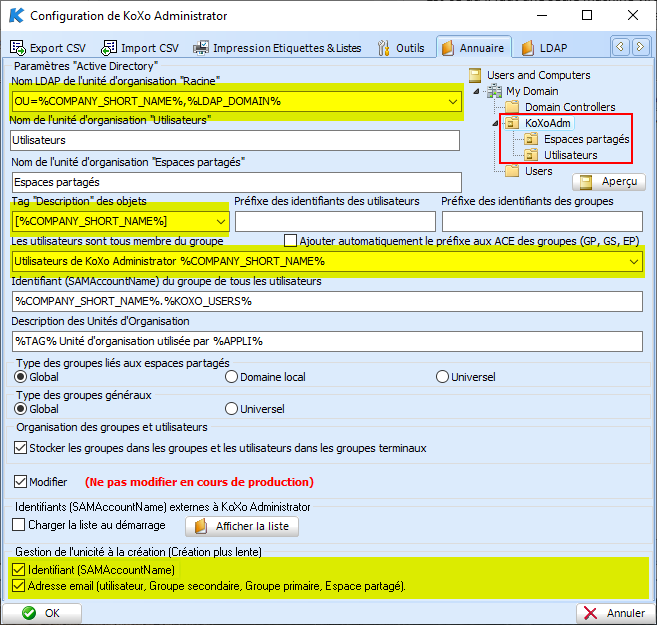Select Users and Computers root node
Viewport: 657px width, 625px height.
538,75
